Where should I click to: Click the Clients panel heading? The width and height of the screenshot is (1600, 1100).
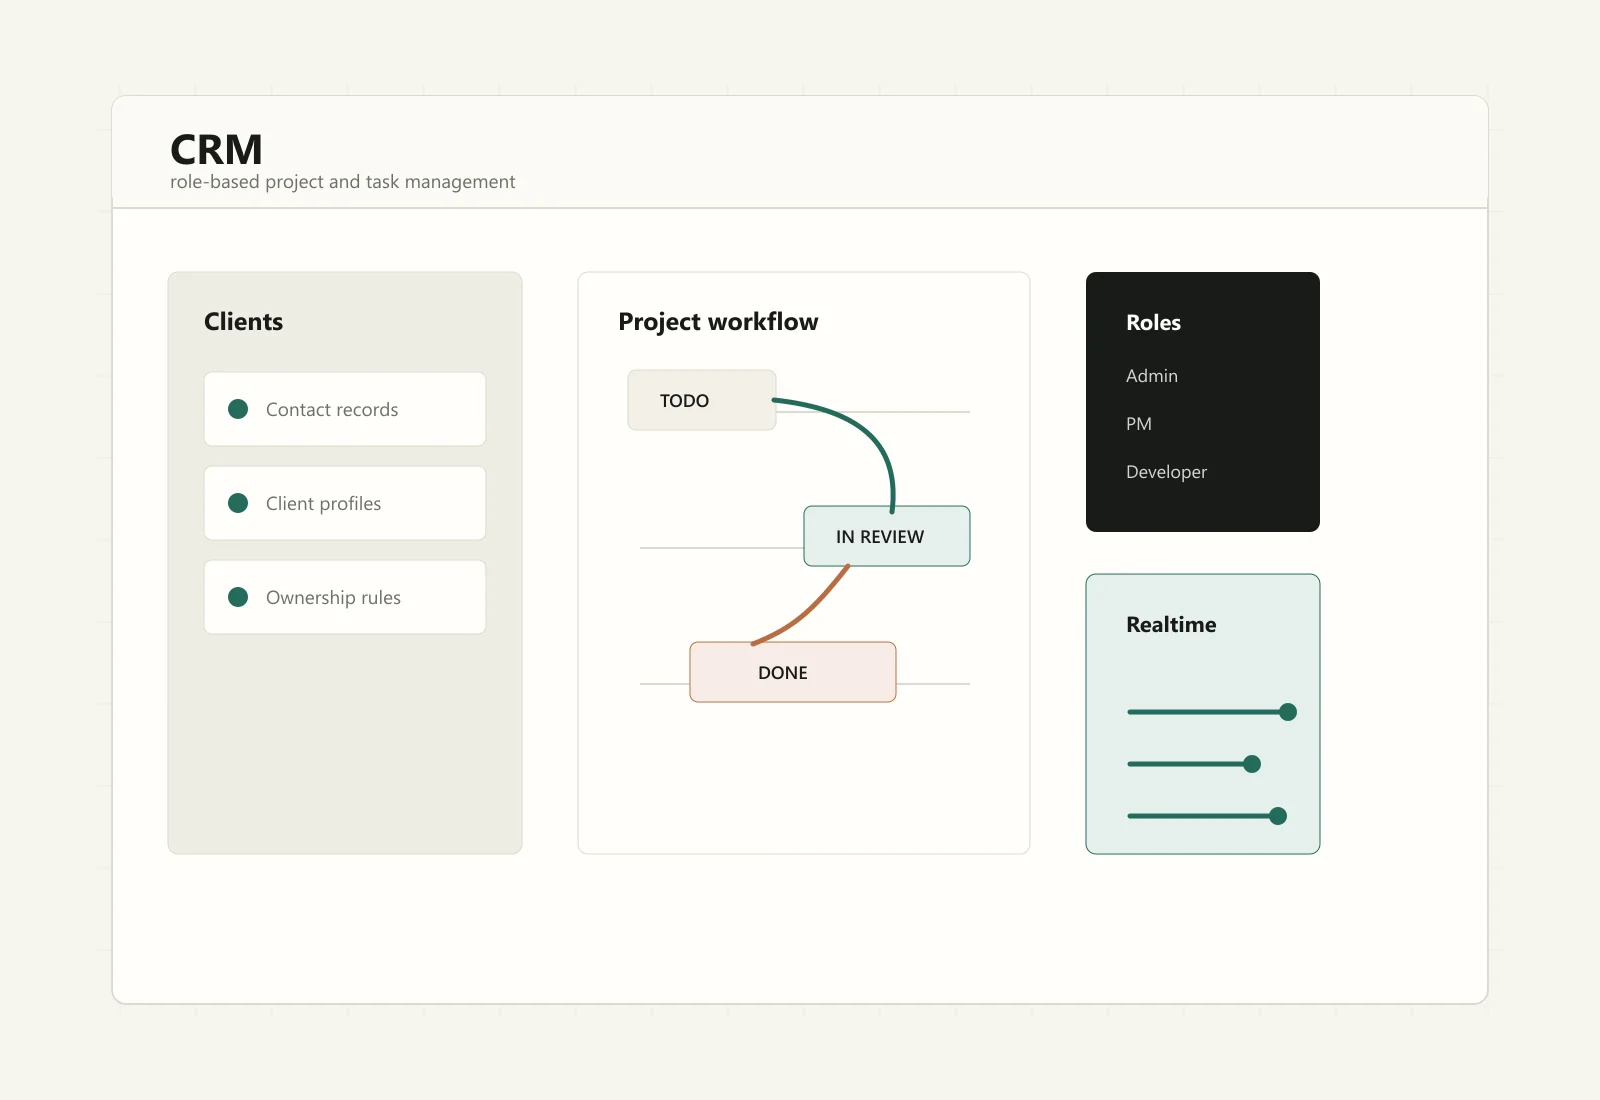point(243,321)
